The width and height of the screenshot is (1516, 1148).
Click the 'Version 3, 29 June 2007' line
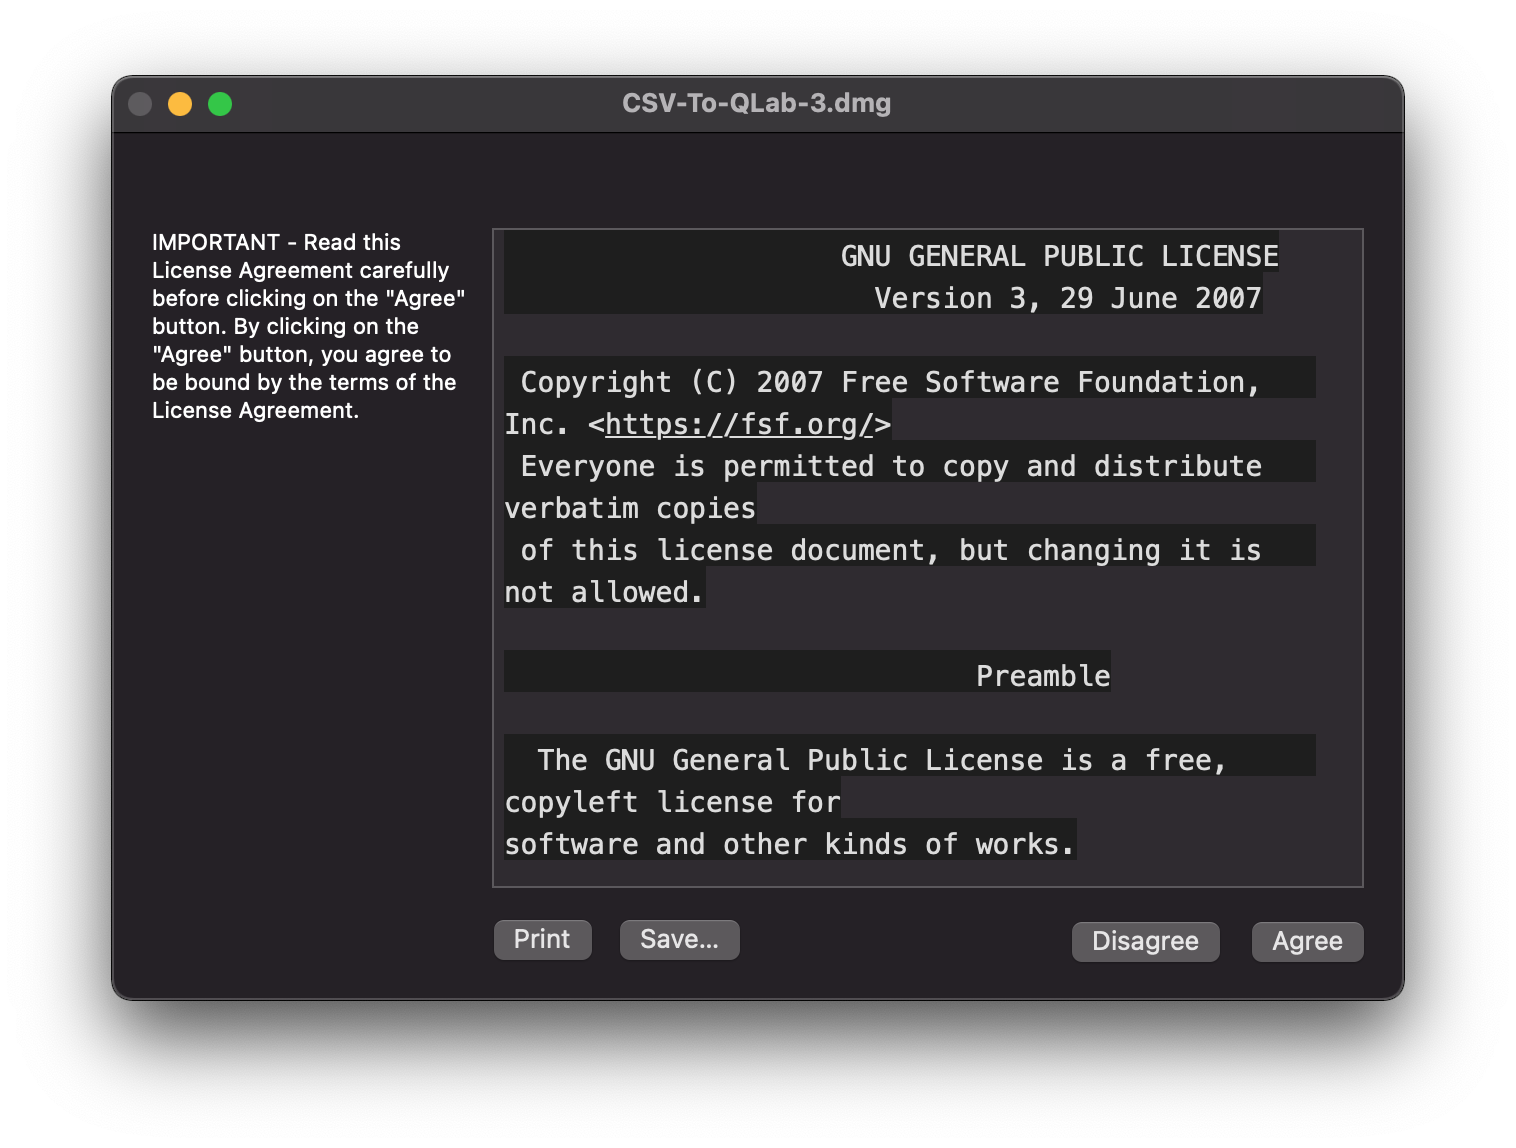tap(1067, 298)
